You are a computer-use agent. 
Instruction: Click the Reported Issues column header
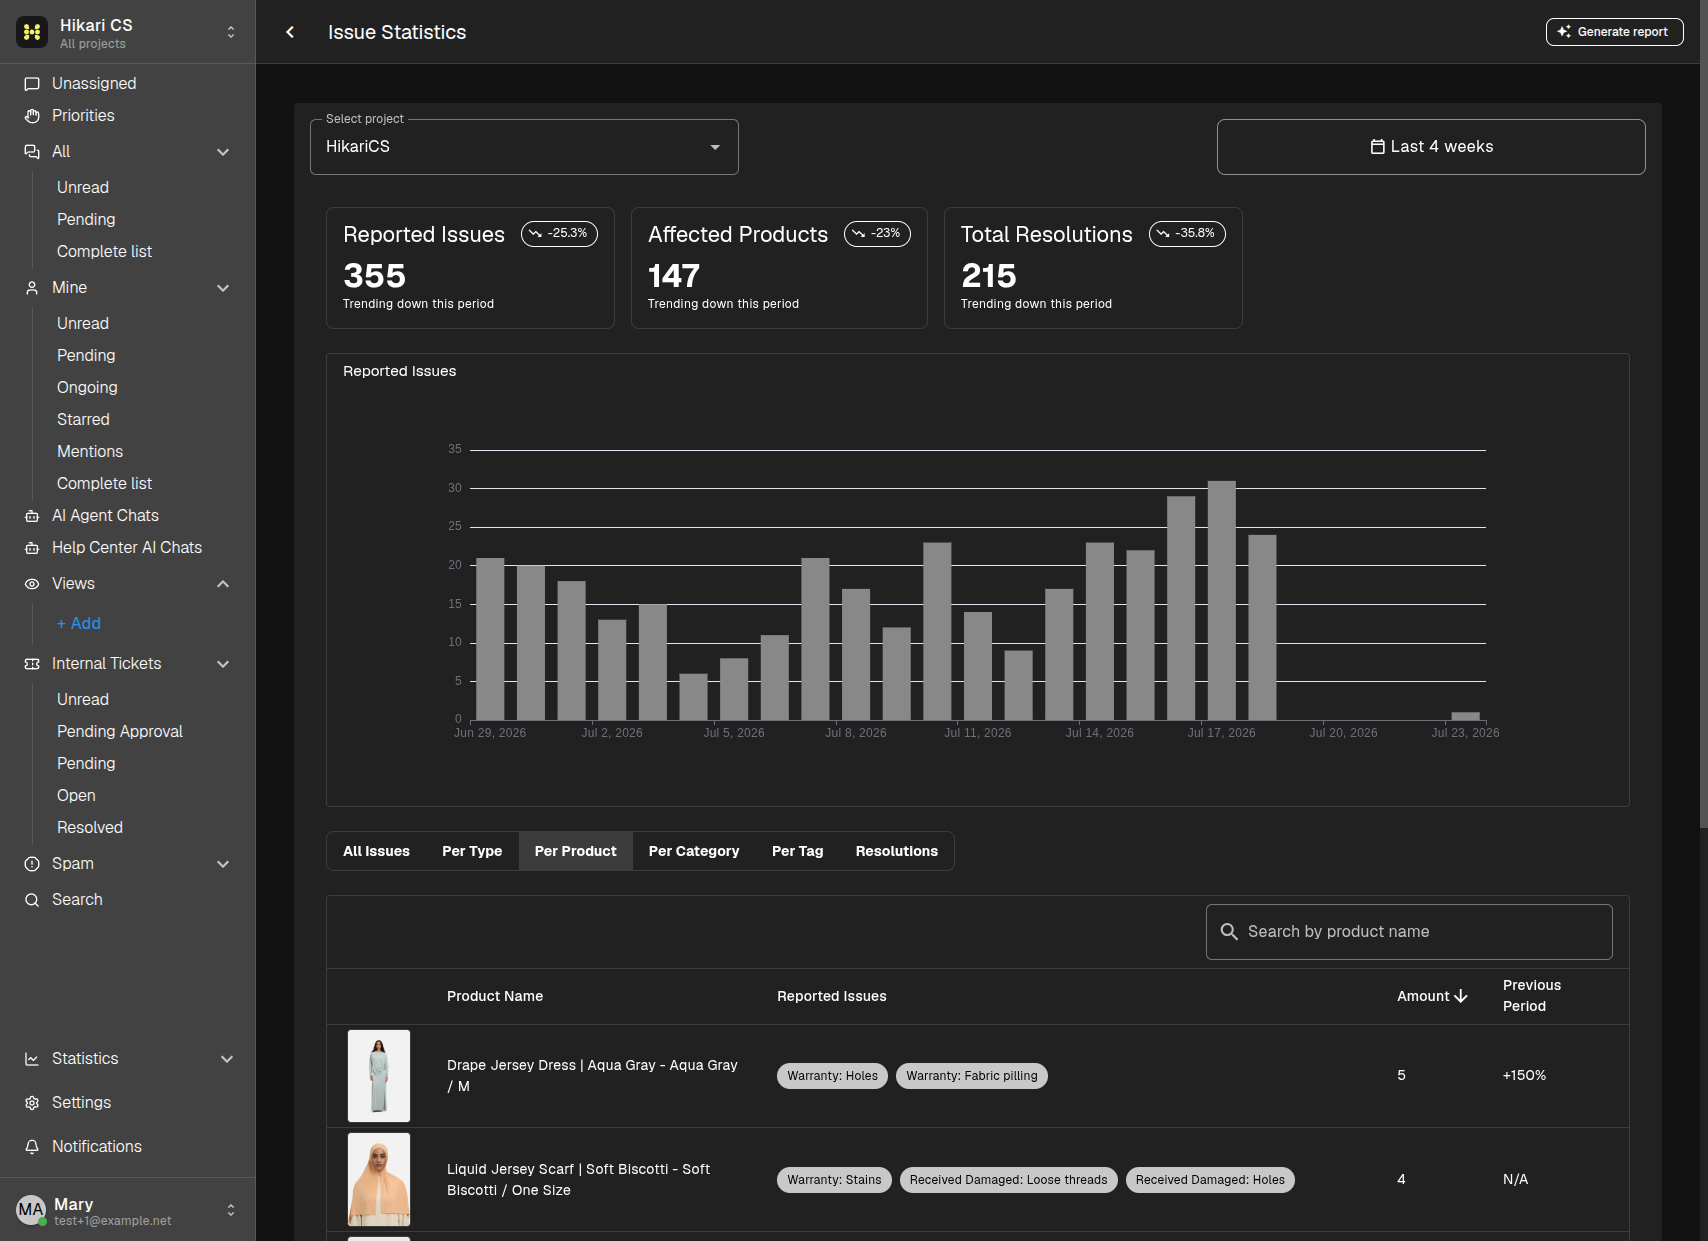click(x=832, y=996)
